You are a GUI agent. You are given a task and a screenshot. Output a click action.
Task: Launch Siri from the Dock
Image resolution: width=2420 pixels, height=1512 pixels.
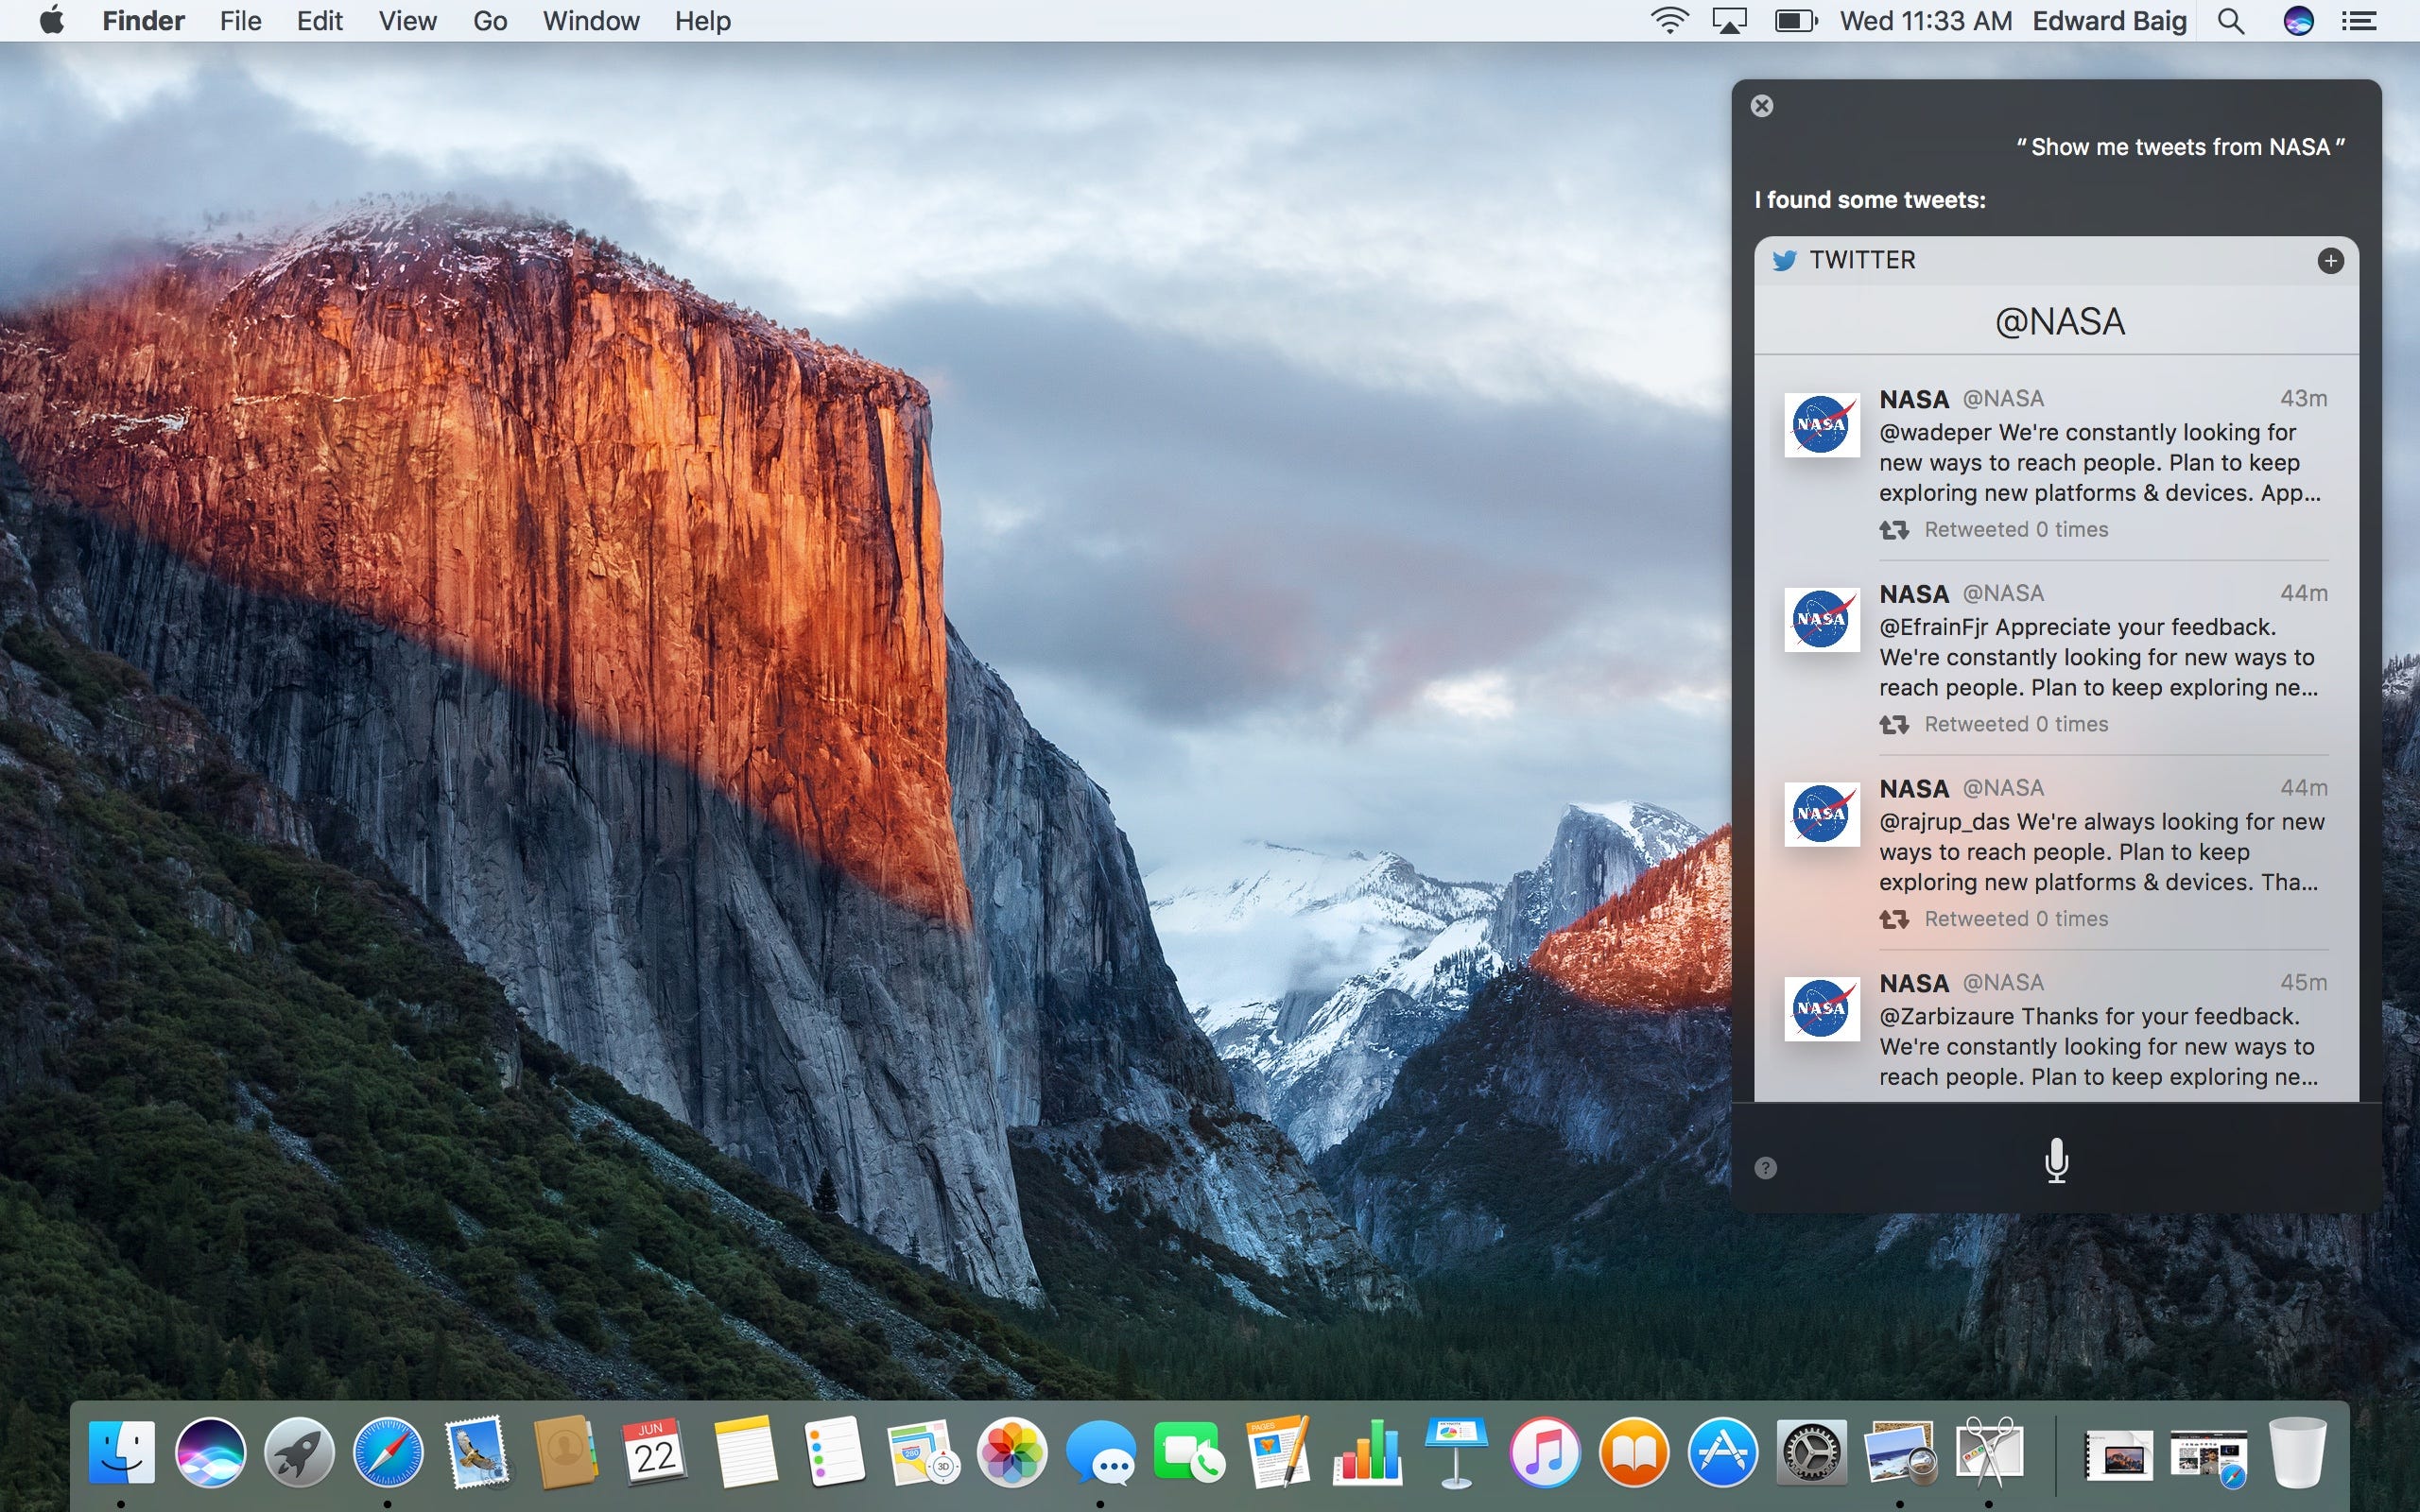click(x=210, y=1452)
